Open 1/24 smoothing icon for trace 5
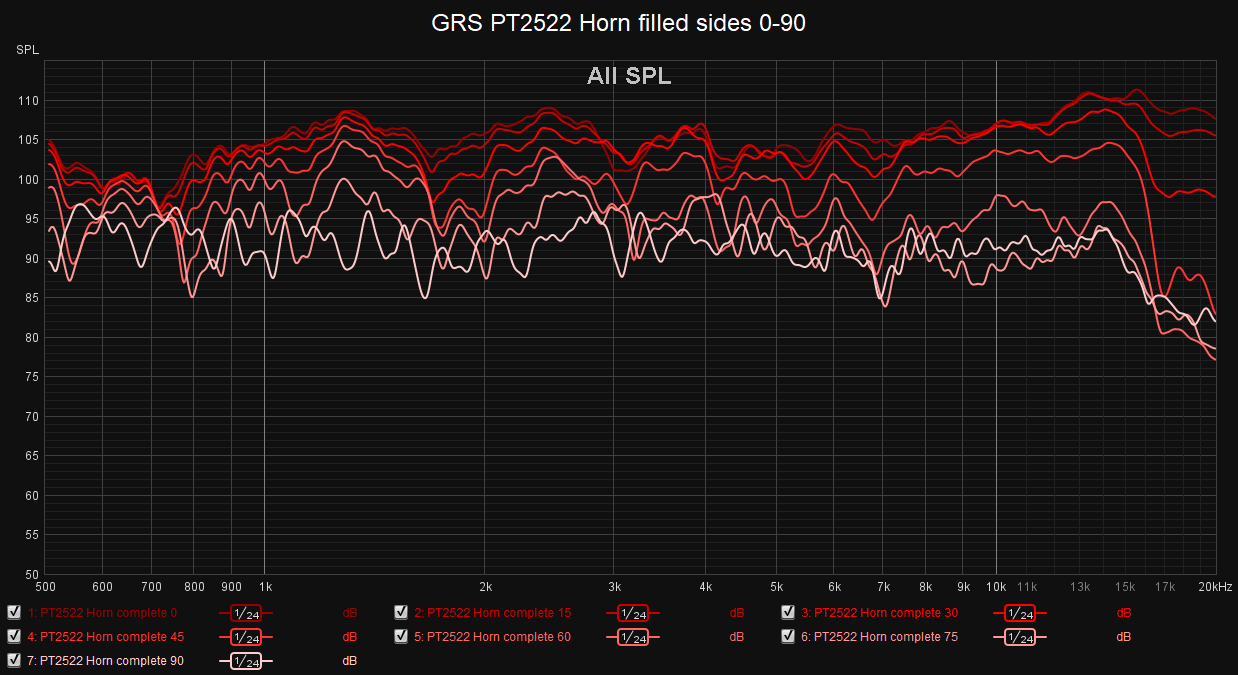This screenshot has height=675, width=1238. coord(633,637)
